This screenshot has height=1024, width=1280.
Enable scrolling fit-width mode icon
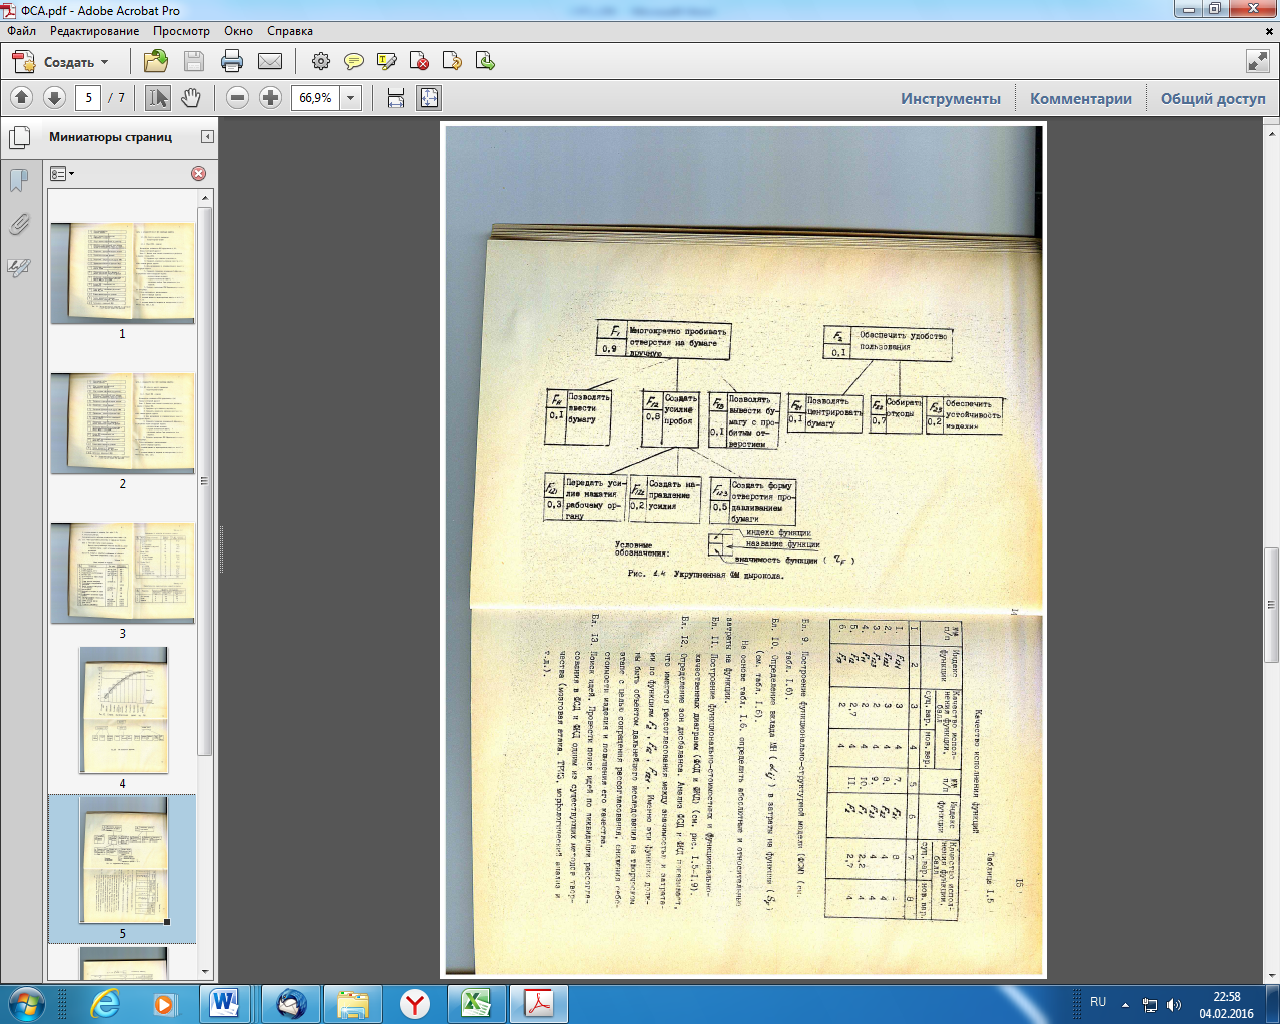point(396,98)
